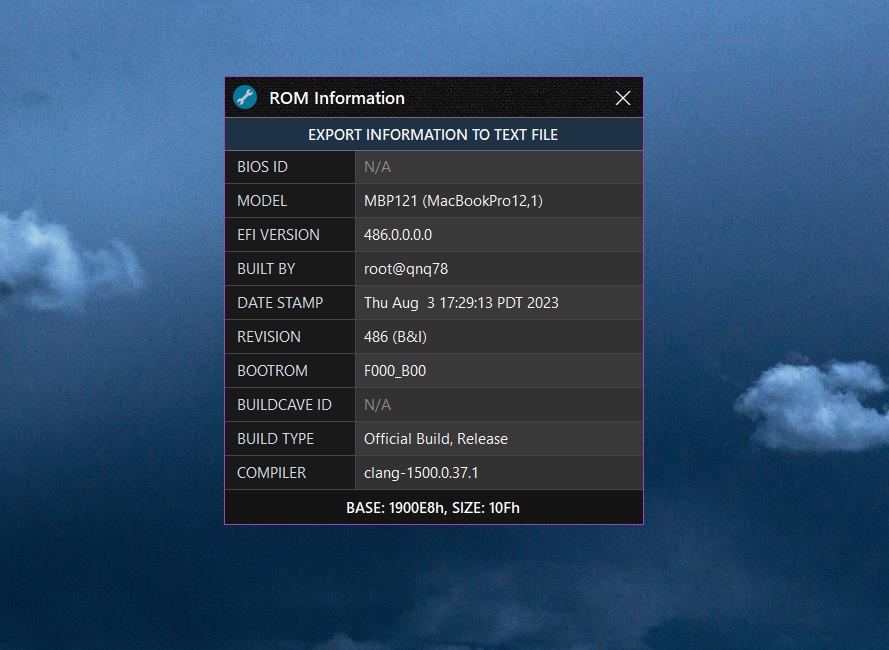Viewport: 889px width, 650px height.
Task: Click the BASE: 1900E8h, SIZE: 10Fh footer
Action: 433,508
